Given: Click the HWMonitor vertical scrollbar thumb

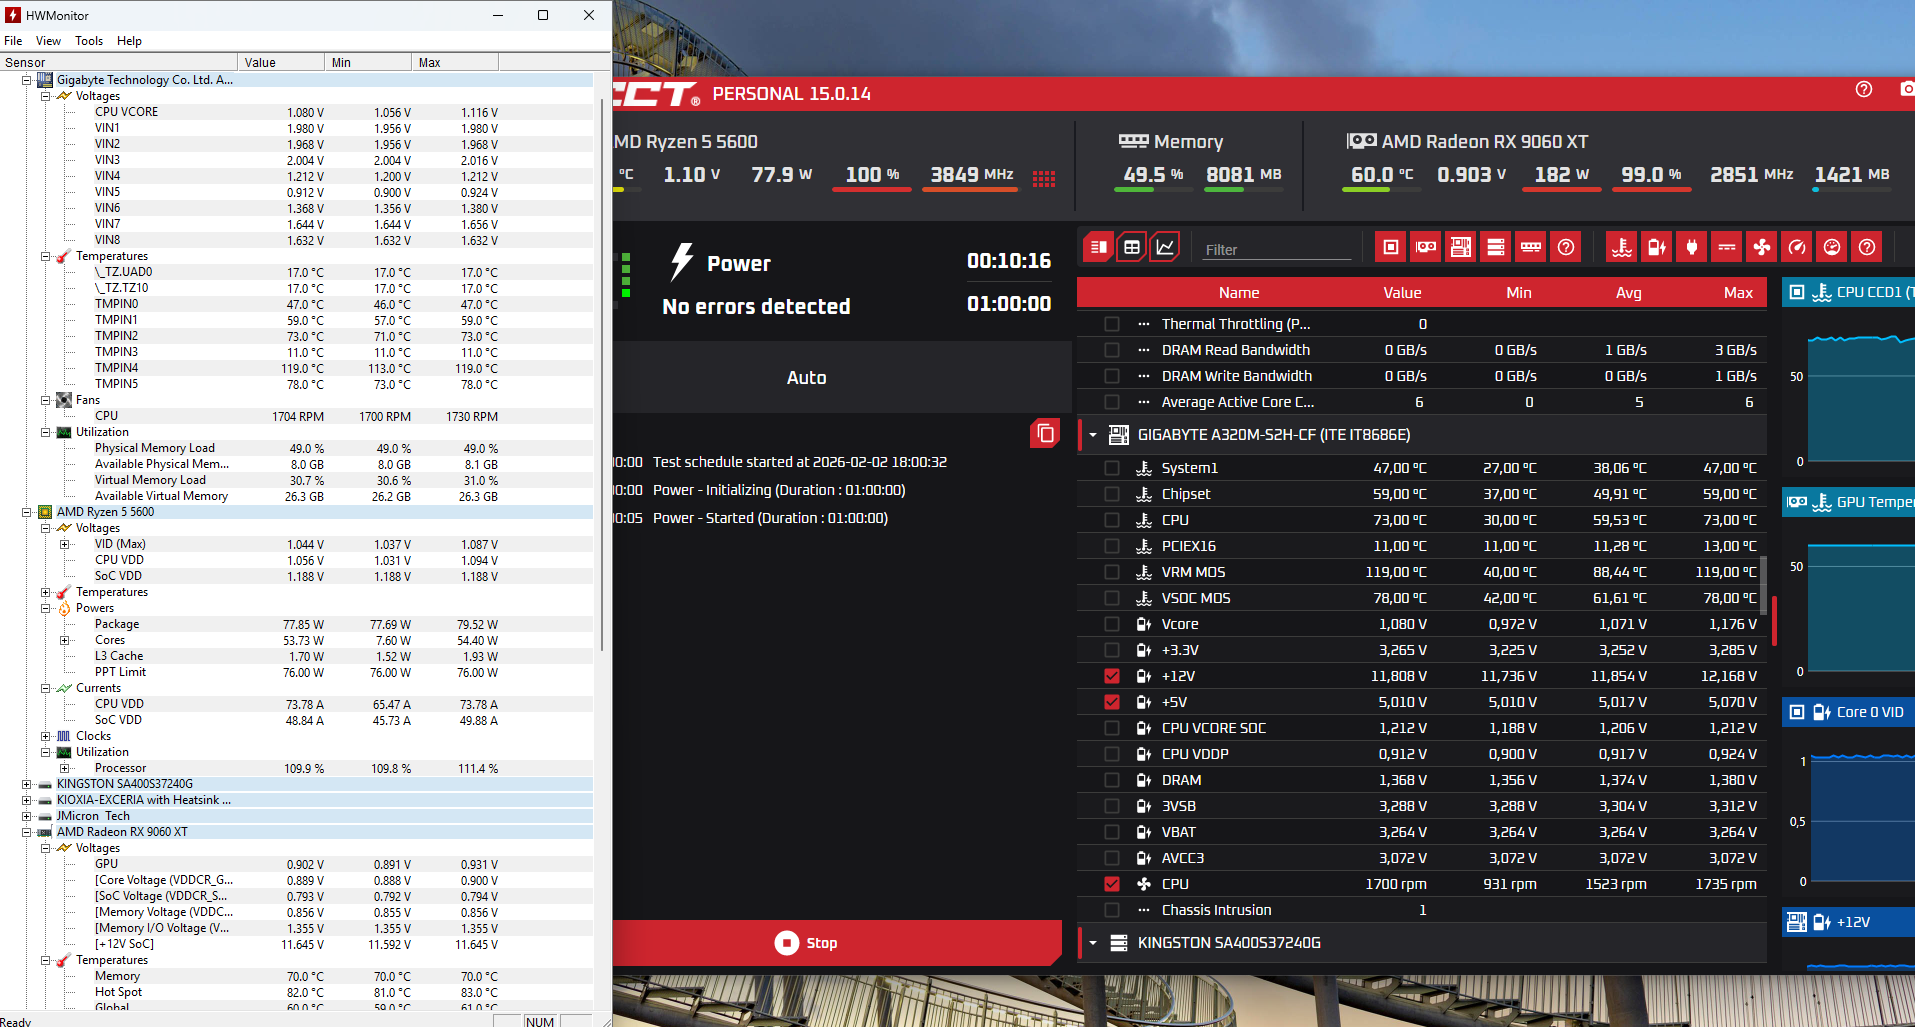Looking at the screenshot, I should tap(602, 375).
